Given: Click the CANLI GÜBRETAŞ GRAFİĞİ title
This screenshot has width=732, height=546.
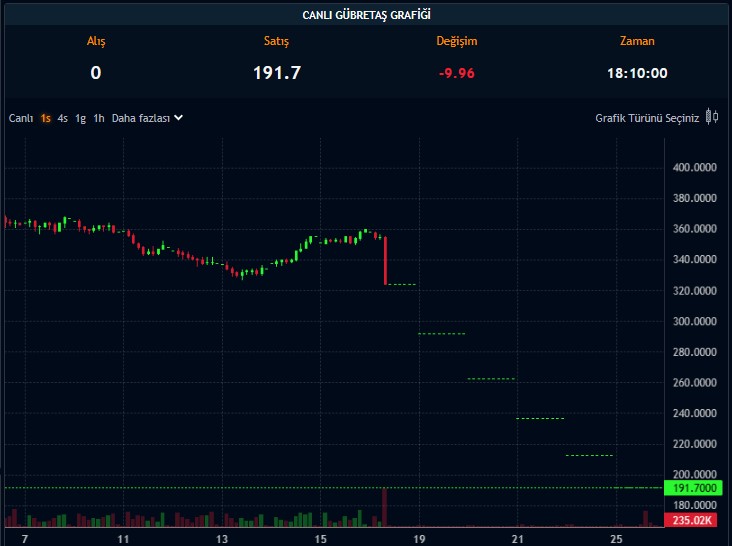Looking at the screenshot, I should point(366,15).
